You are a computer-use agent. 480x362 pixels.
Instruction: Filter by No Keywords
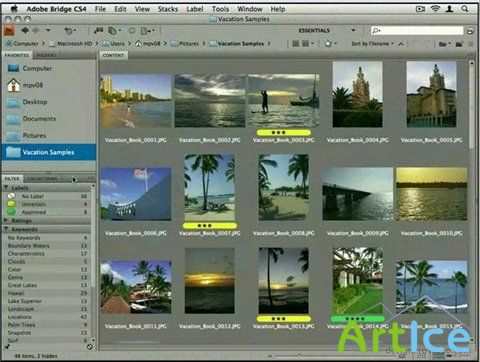[x=47, y=238]
